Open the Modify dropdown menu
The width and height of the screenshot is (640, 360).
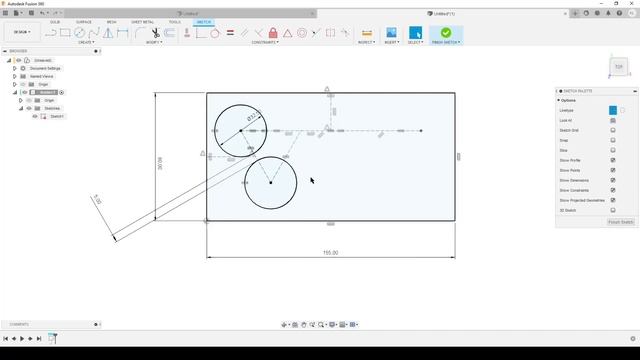pyautogui.click(x=154, y=42)
